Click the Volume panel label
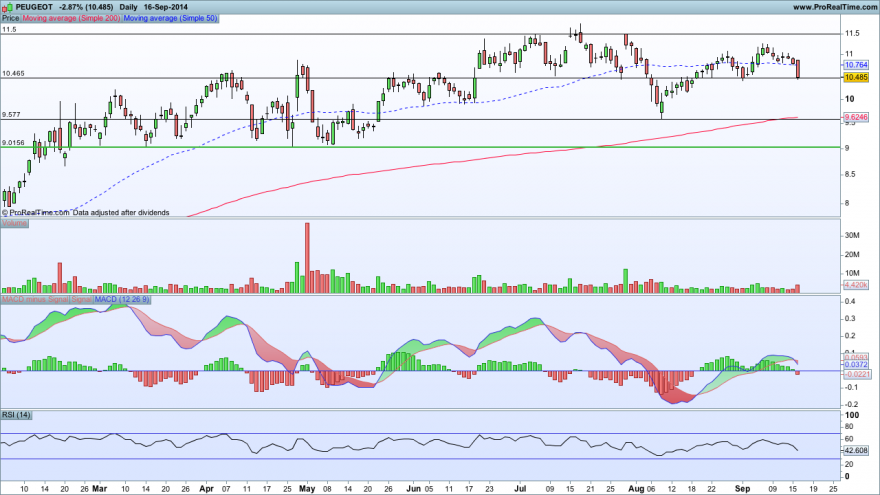This screenshot has height=495, width=880. (14, 223)
